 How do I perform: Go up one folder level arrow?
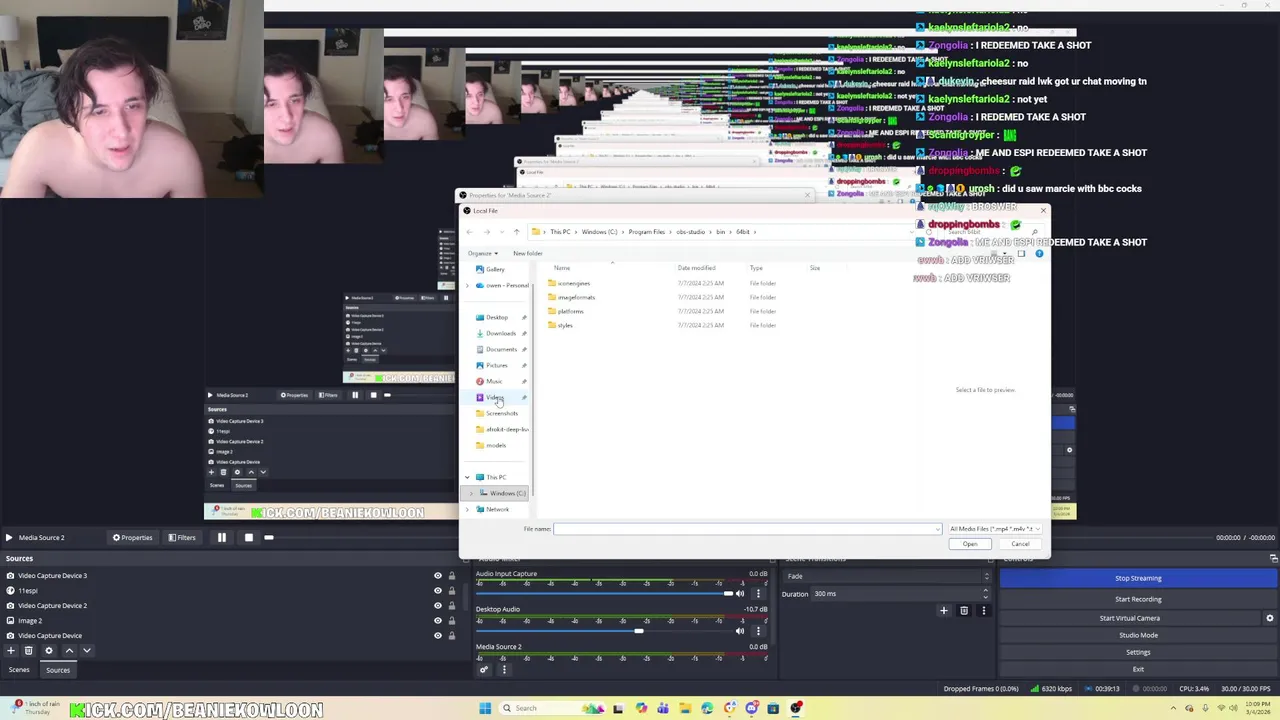tap(516, 232)
